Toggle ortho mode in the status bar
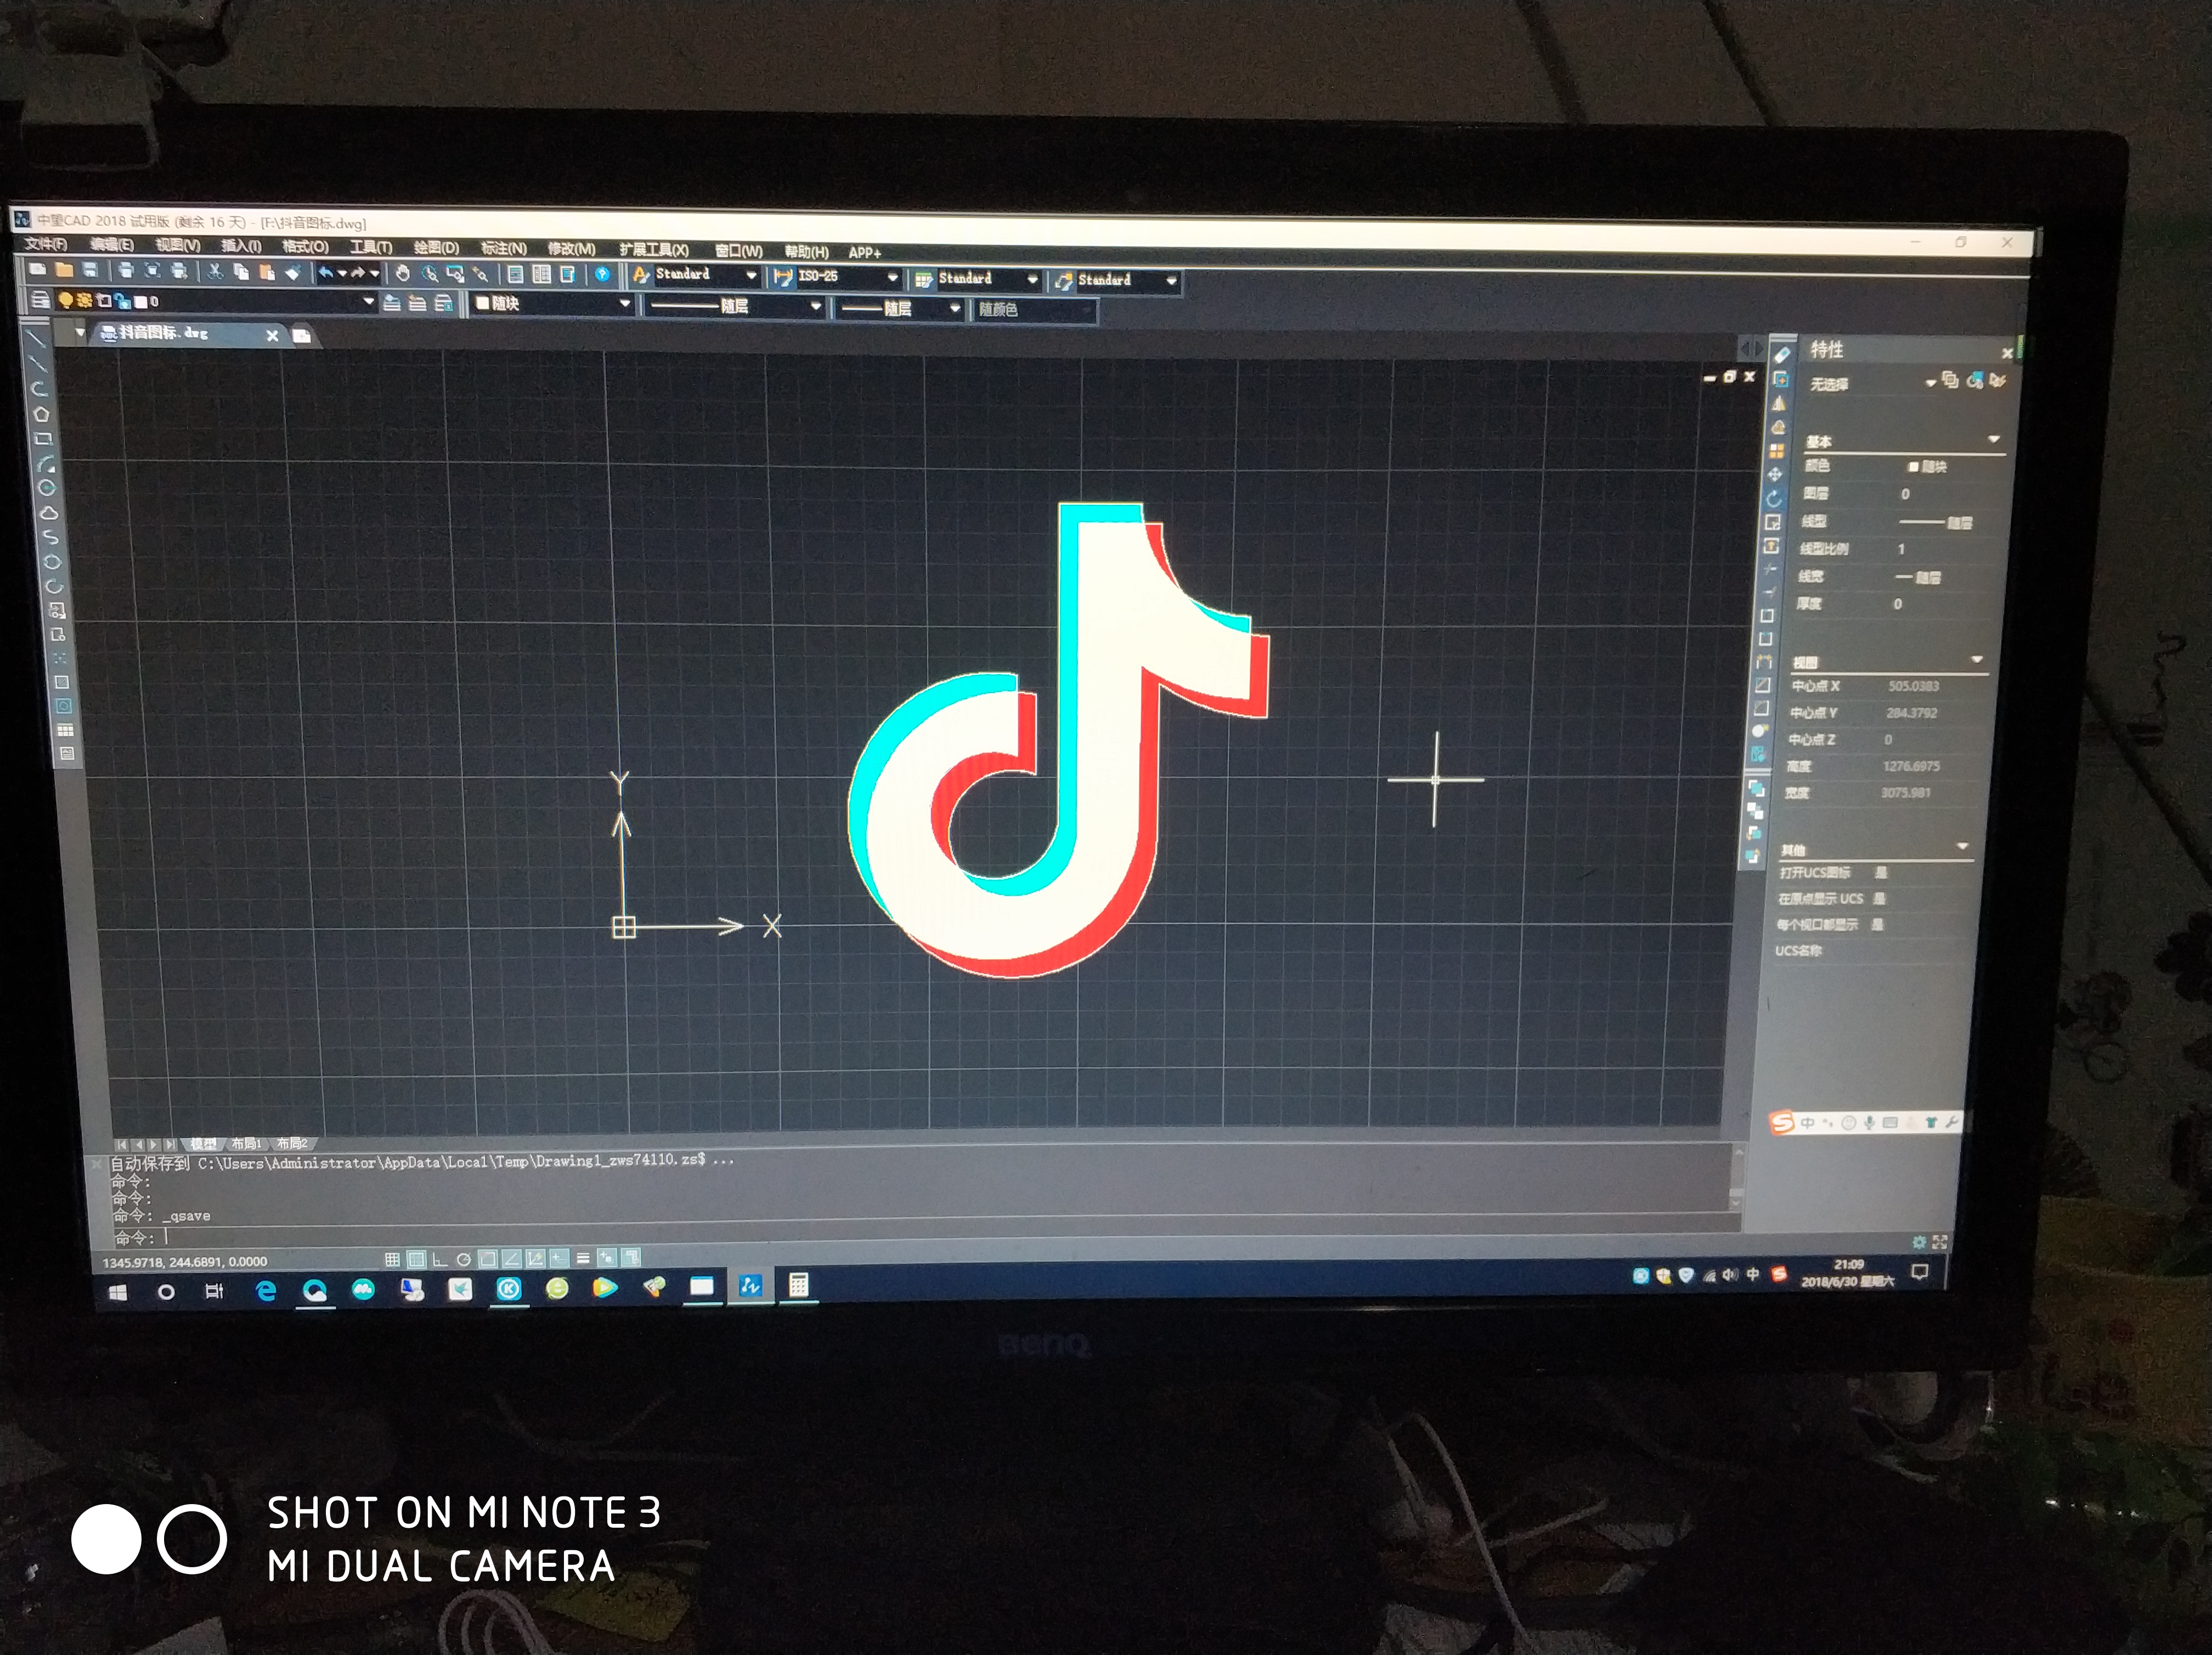The height and width of the screenshot is (1655, 2212). click(x=439, y=1259)
